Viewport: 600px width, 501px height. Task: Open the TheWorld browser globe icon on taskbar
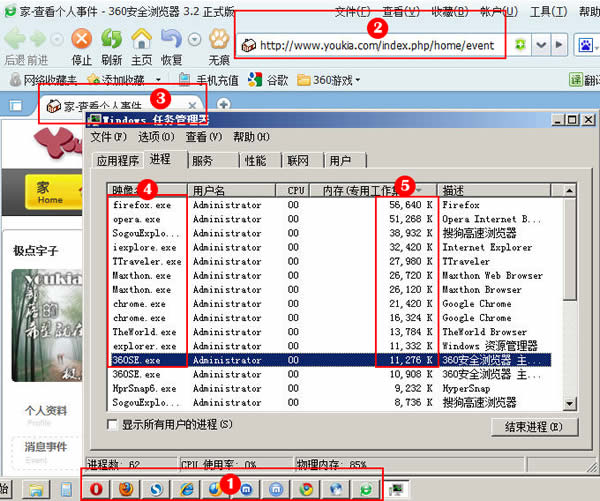[336, 489]
